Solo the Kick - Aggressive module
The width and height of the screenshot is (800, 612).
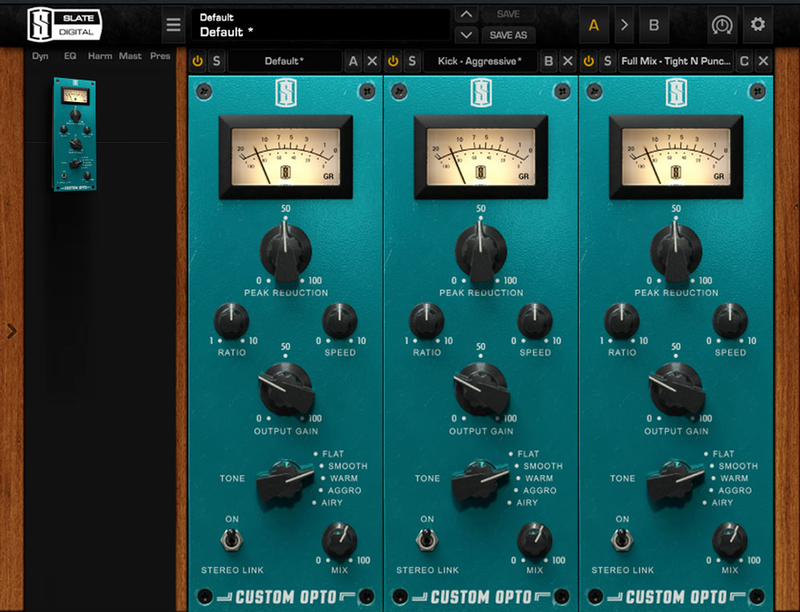(412, 61)
